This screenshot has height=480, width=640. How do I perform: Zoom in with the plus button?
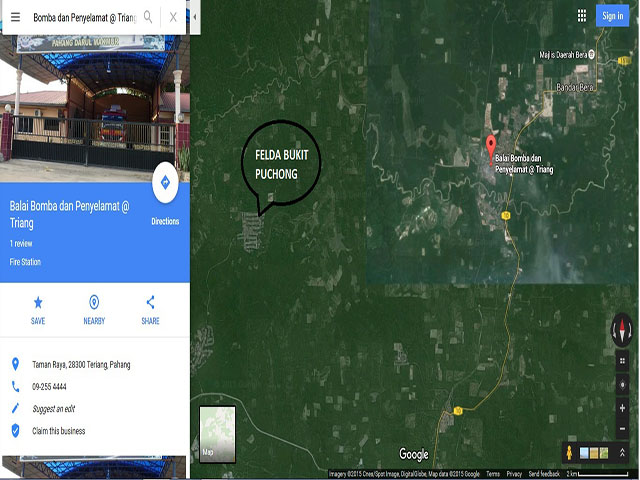(x=622, y=408)
